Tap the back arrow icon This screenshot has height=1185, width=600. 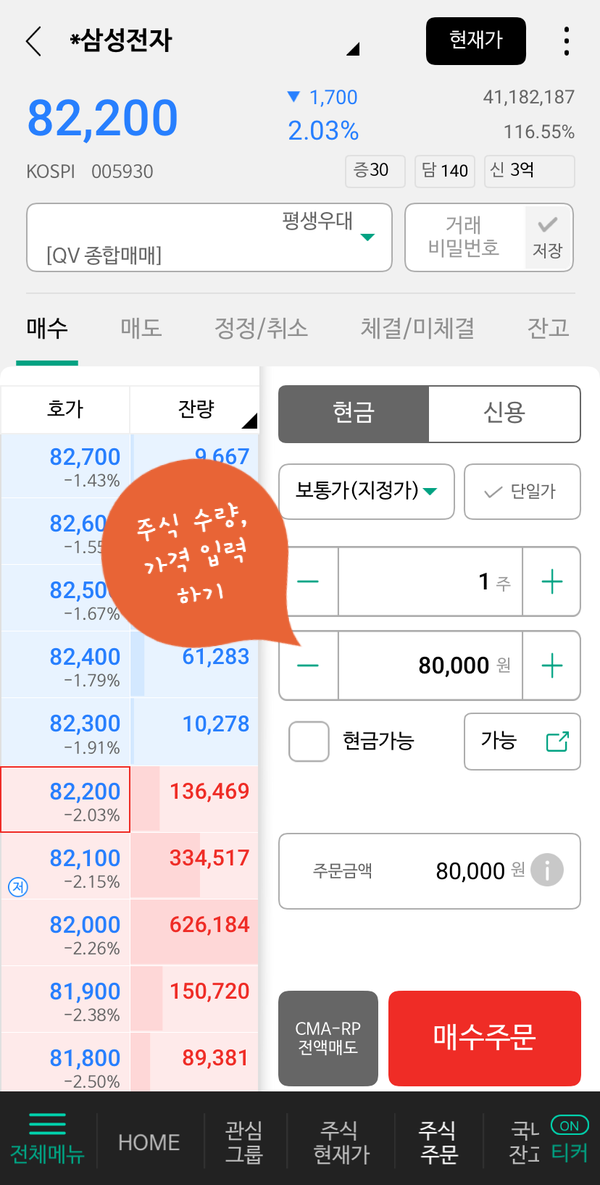point(34,41)
